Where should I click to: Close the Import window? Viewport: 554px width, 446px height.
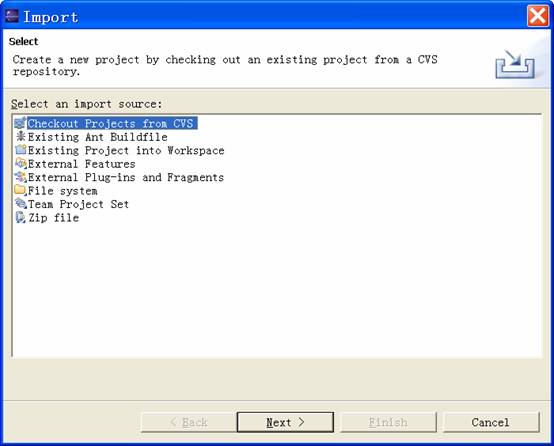tap(537, 16)
